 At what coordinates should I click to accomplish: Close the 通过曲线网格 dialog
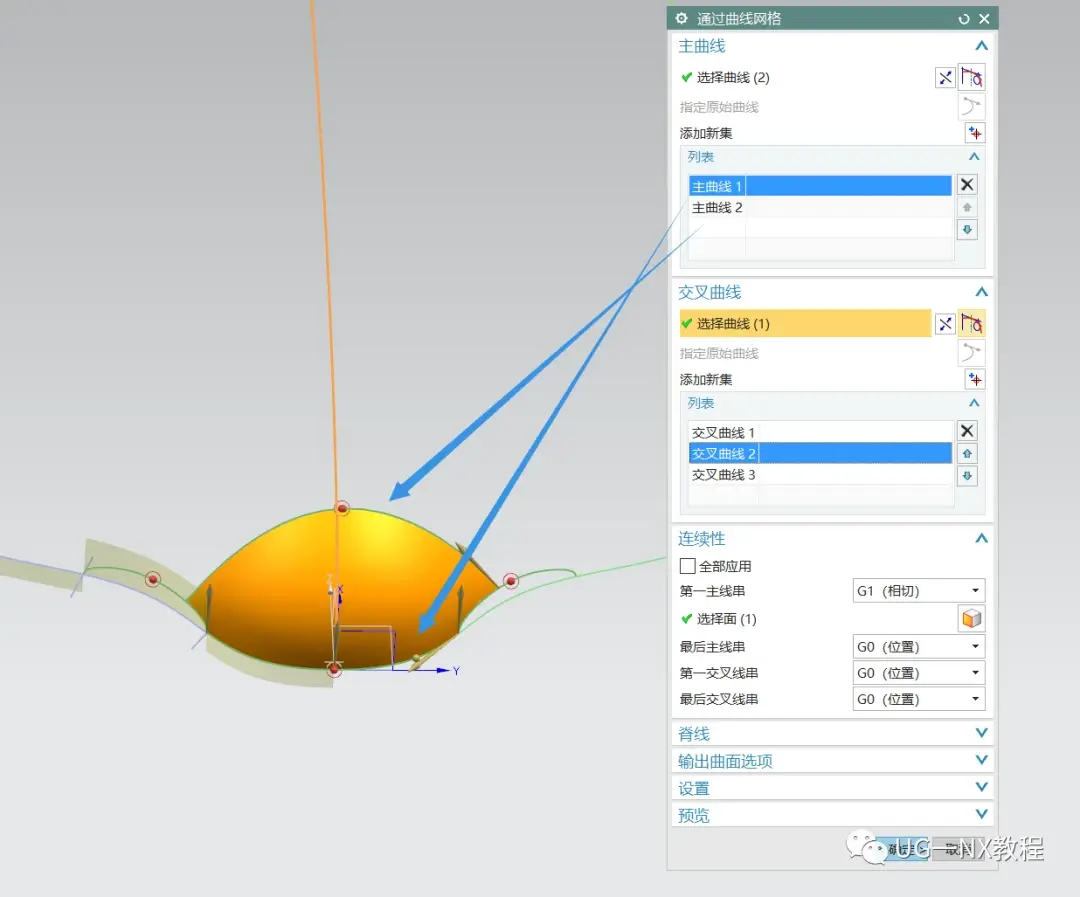pos(984,19)
